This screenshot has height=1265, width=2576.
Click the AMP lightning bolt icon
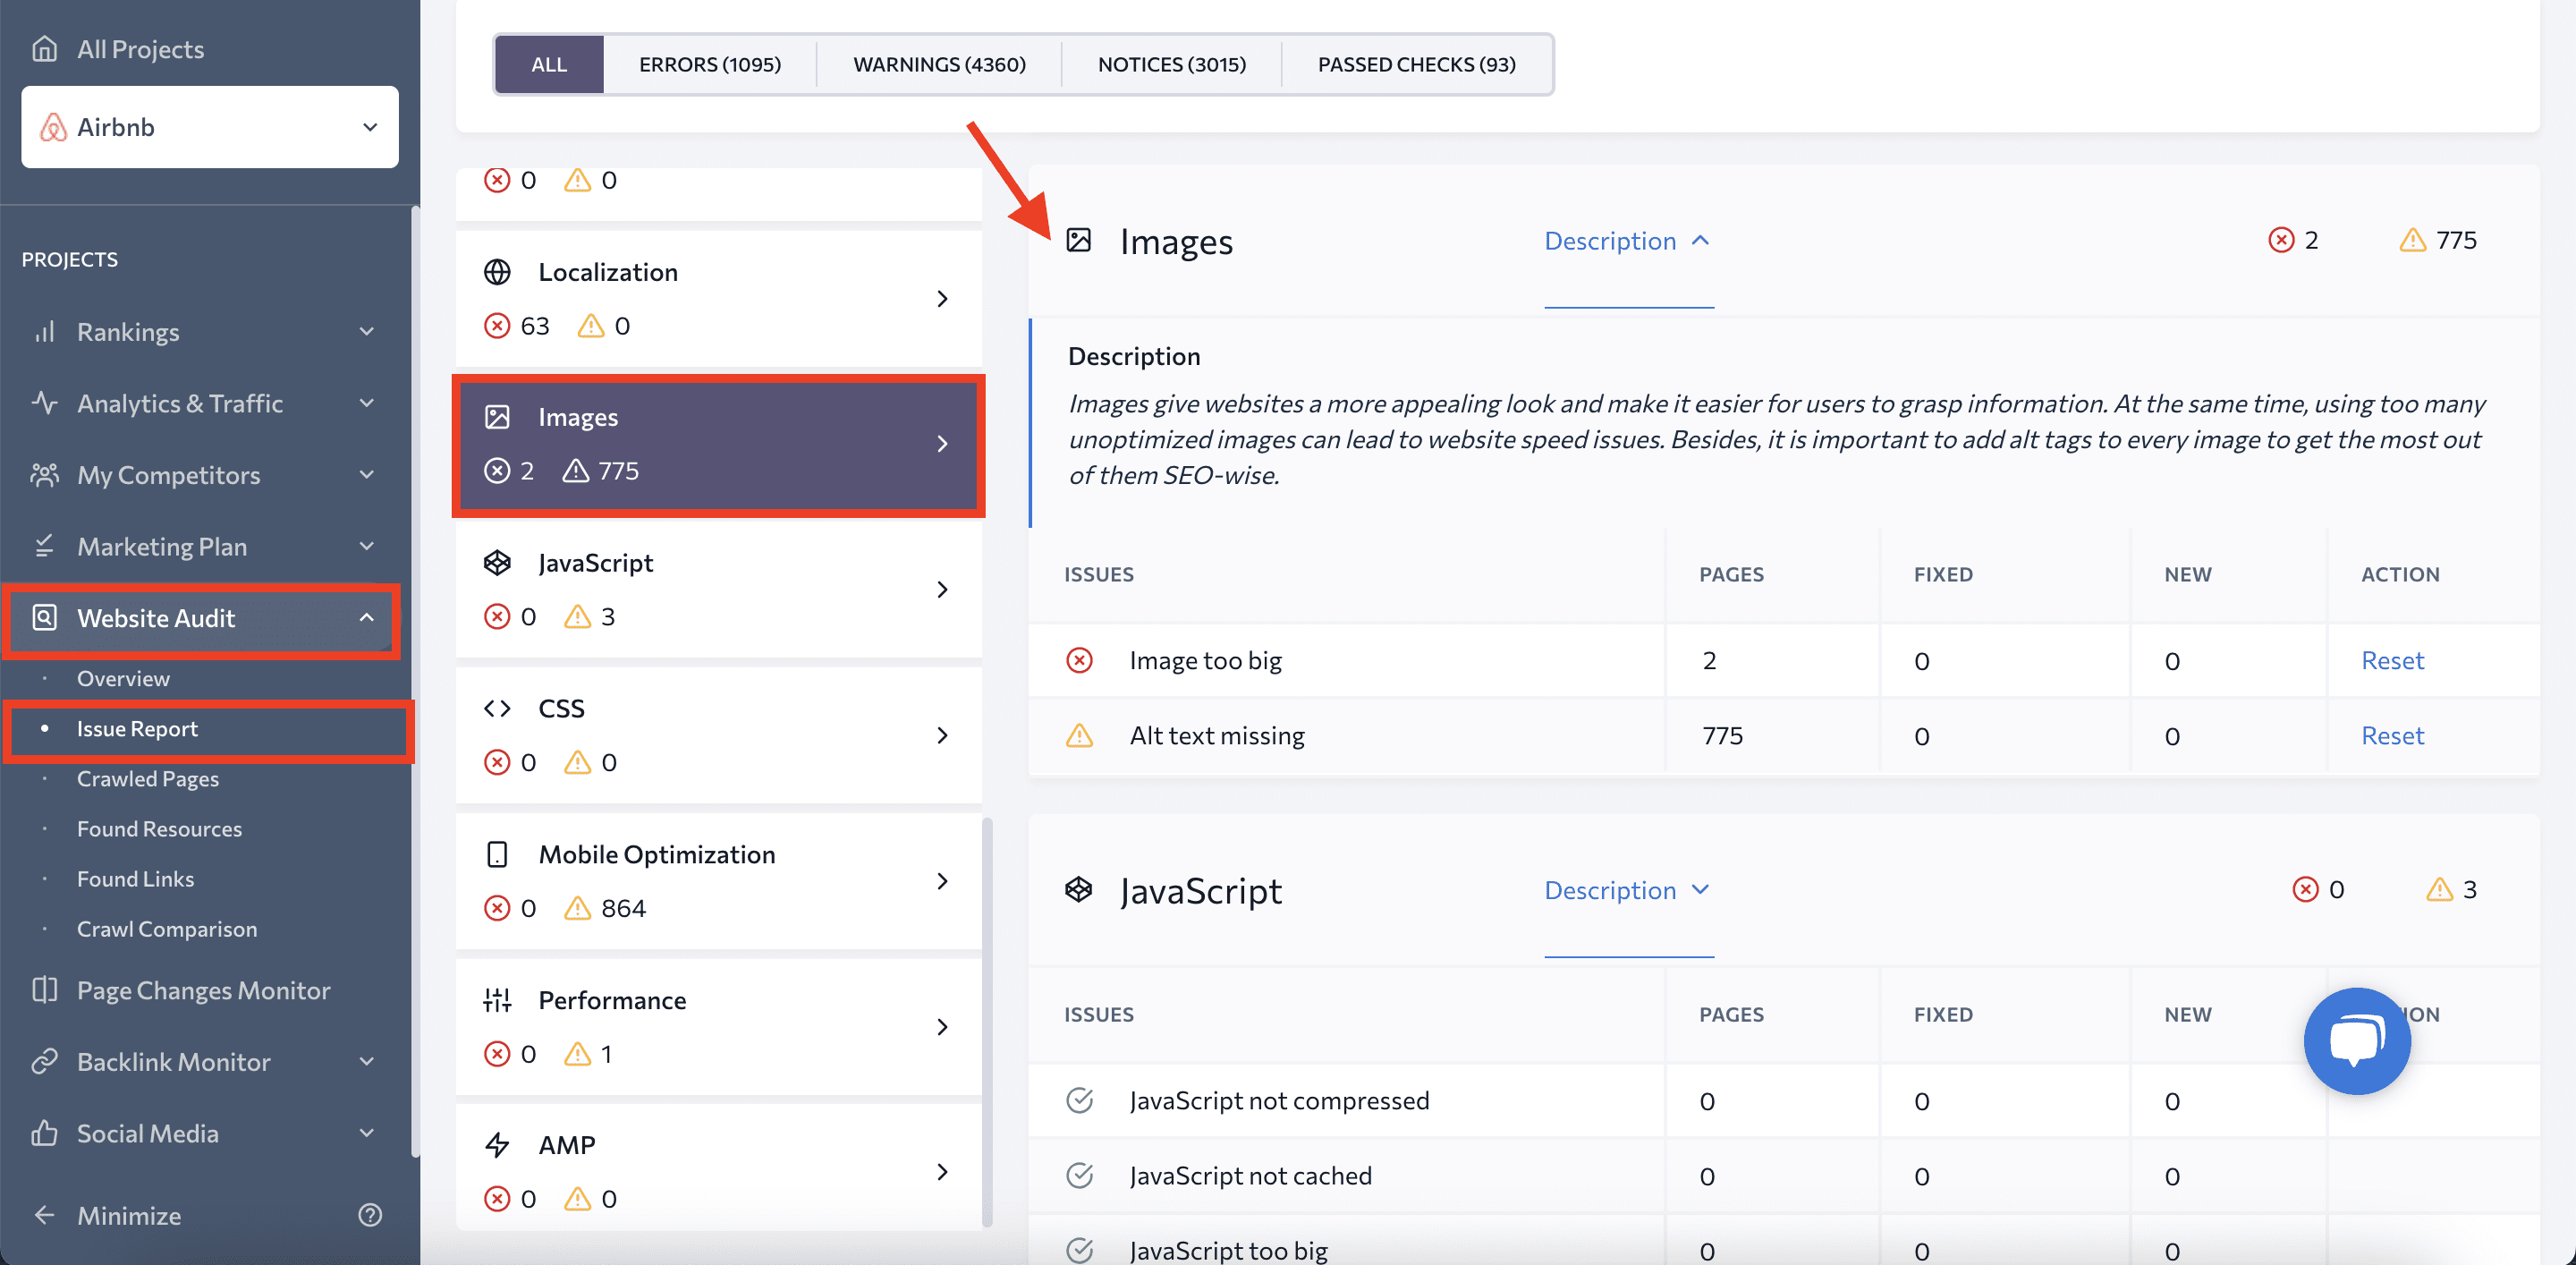click(x=497, y=1144)
